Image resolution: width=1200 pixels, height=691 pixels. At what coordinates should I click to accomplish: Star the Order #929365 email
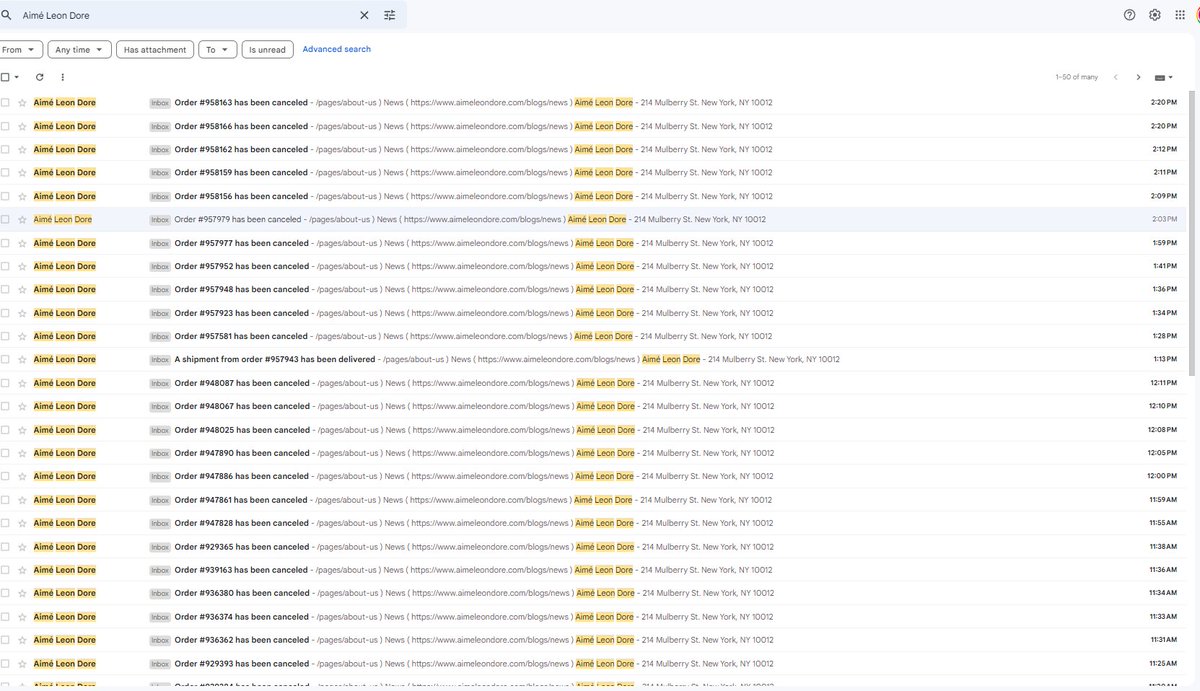(22, 547)
